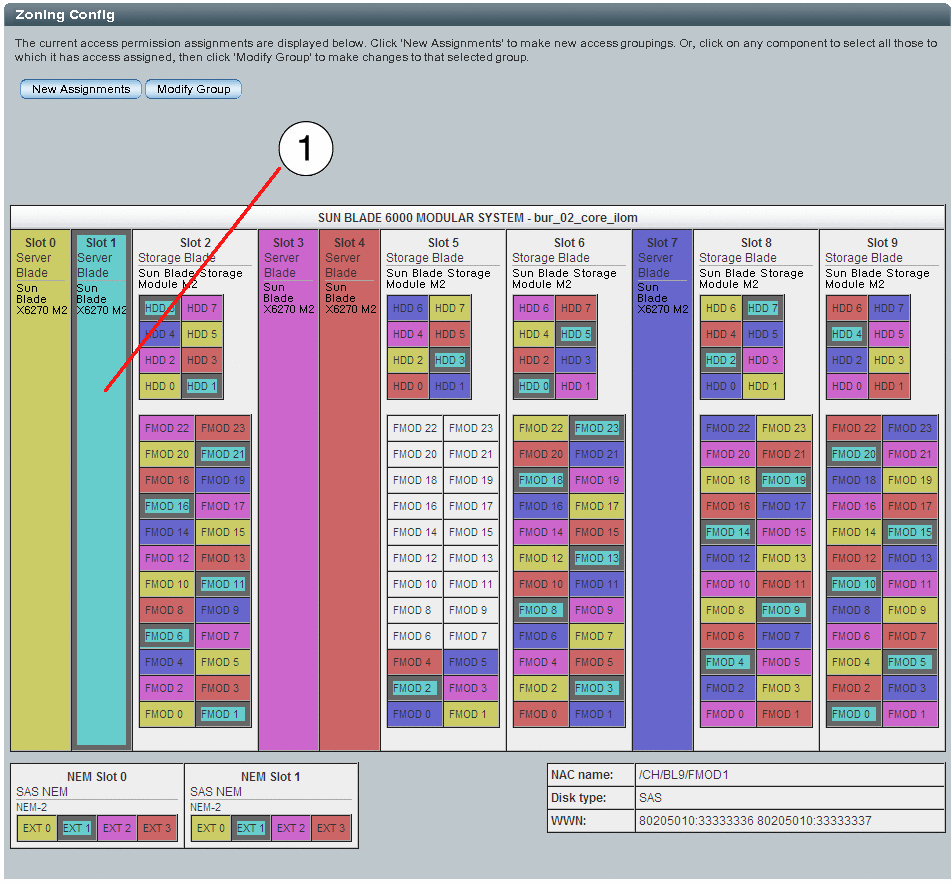The width and height of the screenshot is (952, 884).
Task: Select HDD 5 in Slot 6
Action: point(576,334)
